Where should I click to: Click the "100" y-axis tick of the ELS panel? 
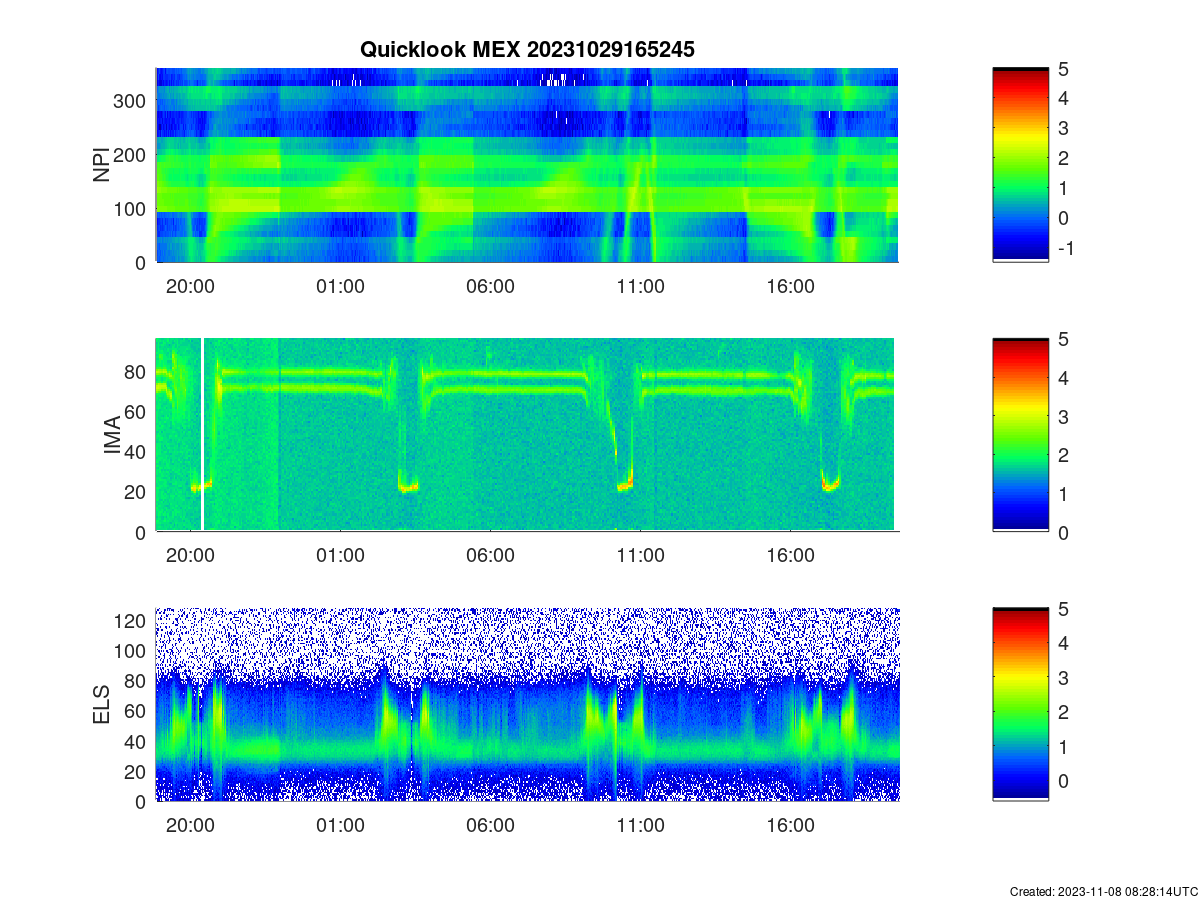pyautogui.click(x=132, y=651)
